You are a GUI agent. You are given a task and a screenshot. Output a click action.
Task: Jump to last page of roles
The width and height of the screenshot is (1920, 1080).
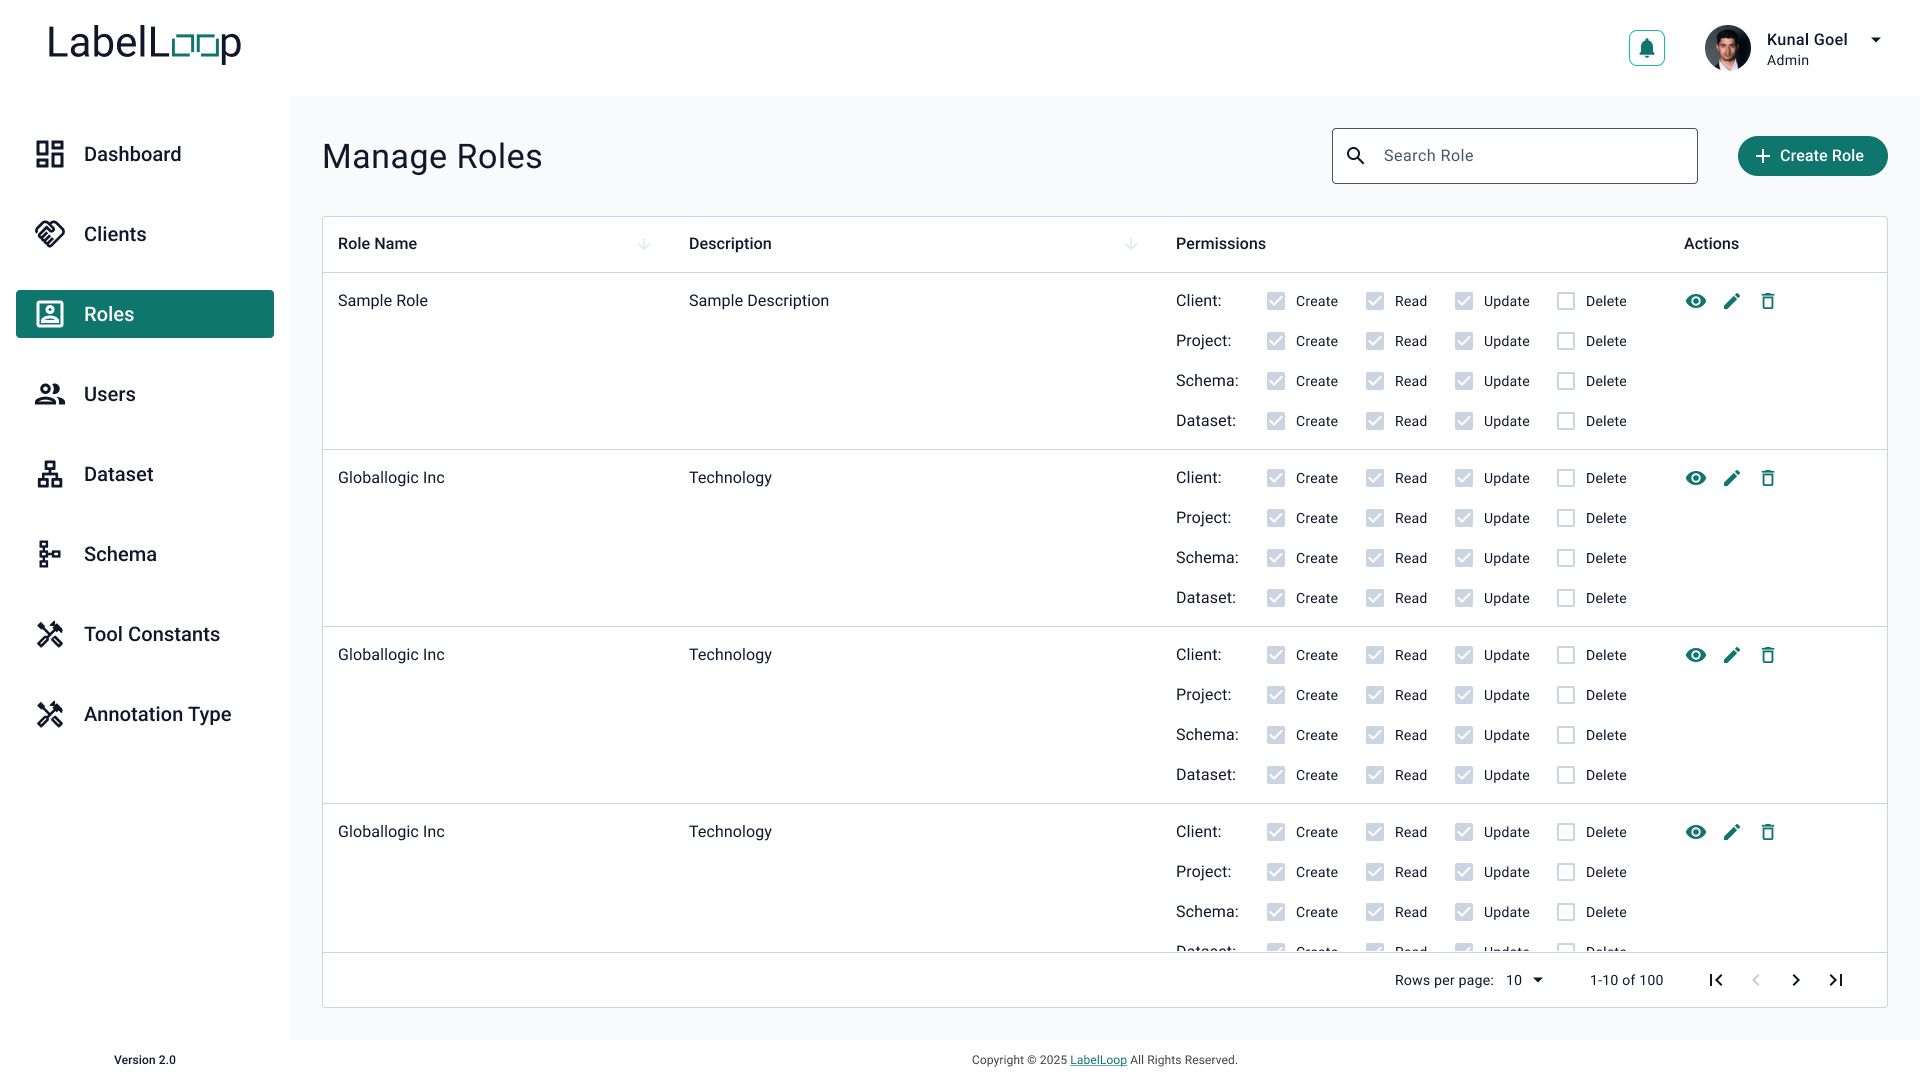pyautogui.click(x=1836, y=980)
